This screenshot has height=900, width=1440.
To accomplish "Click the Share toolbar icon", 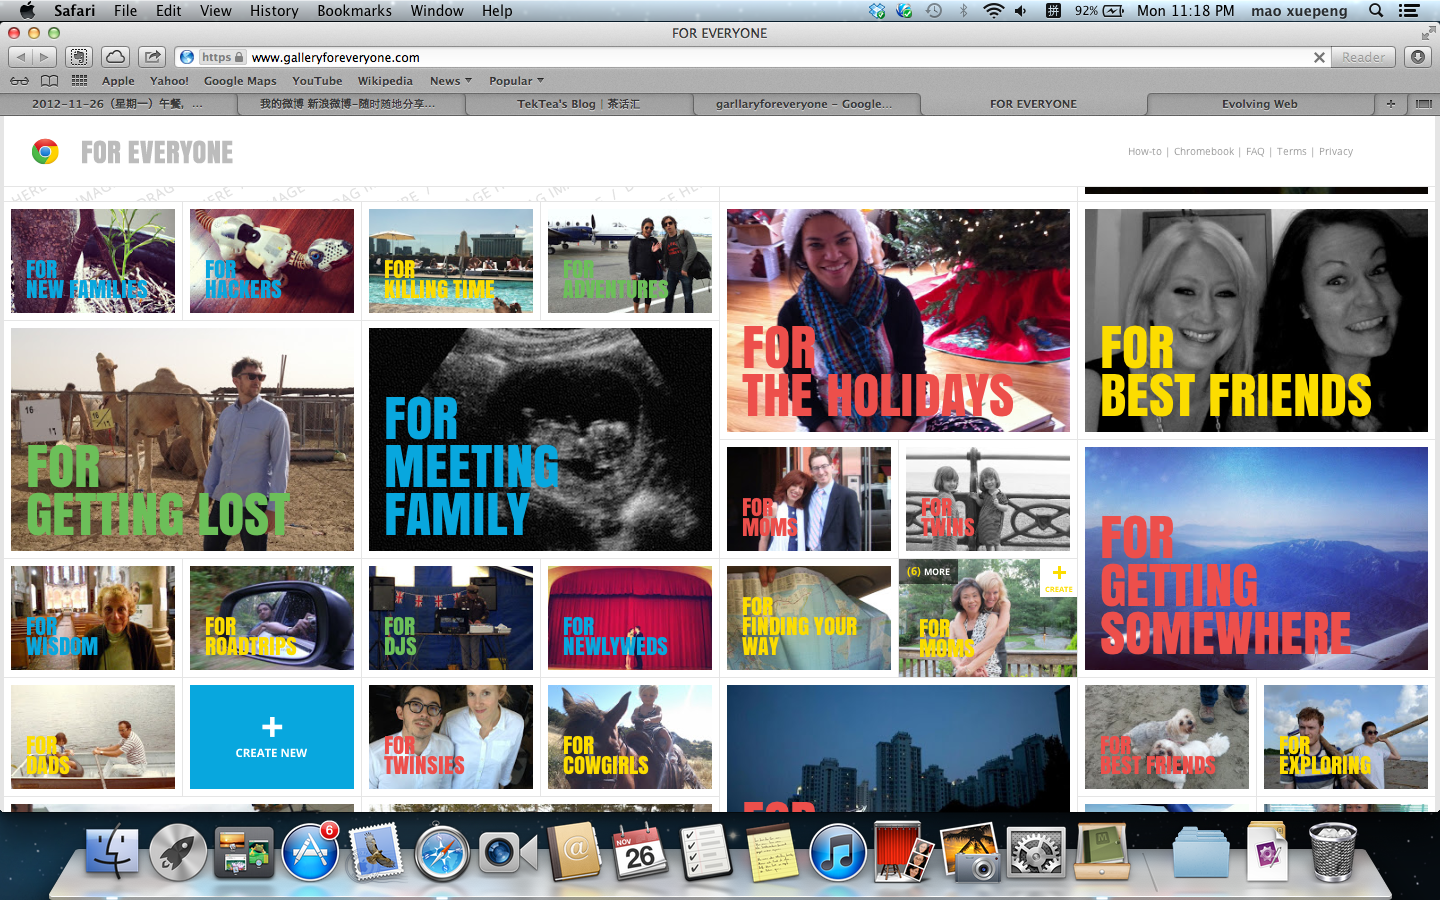I will pos(152,57).
